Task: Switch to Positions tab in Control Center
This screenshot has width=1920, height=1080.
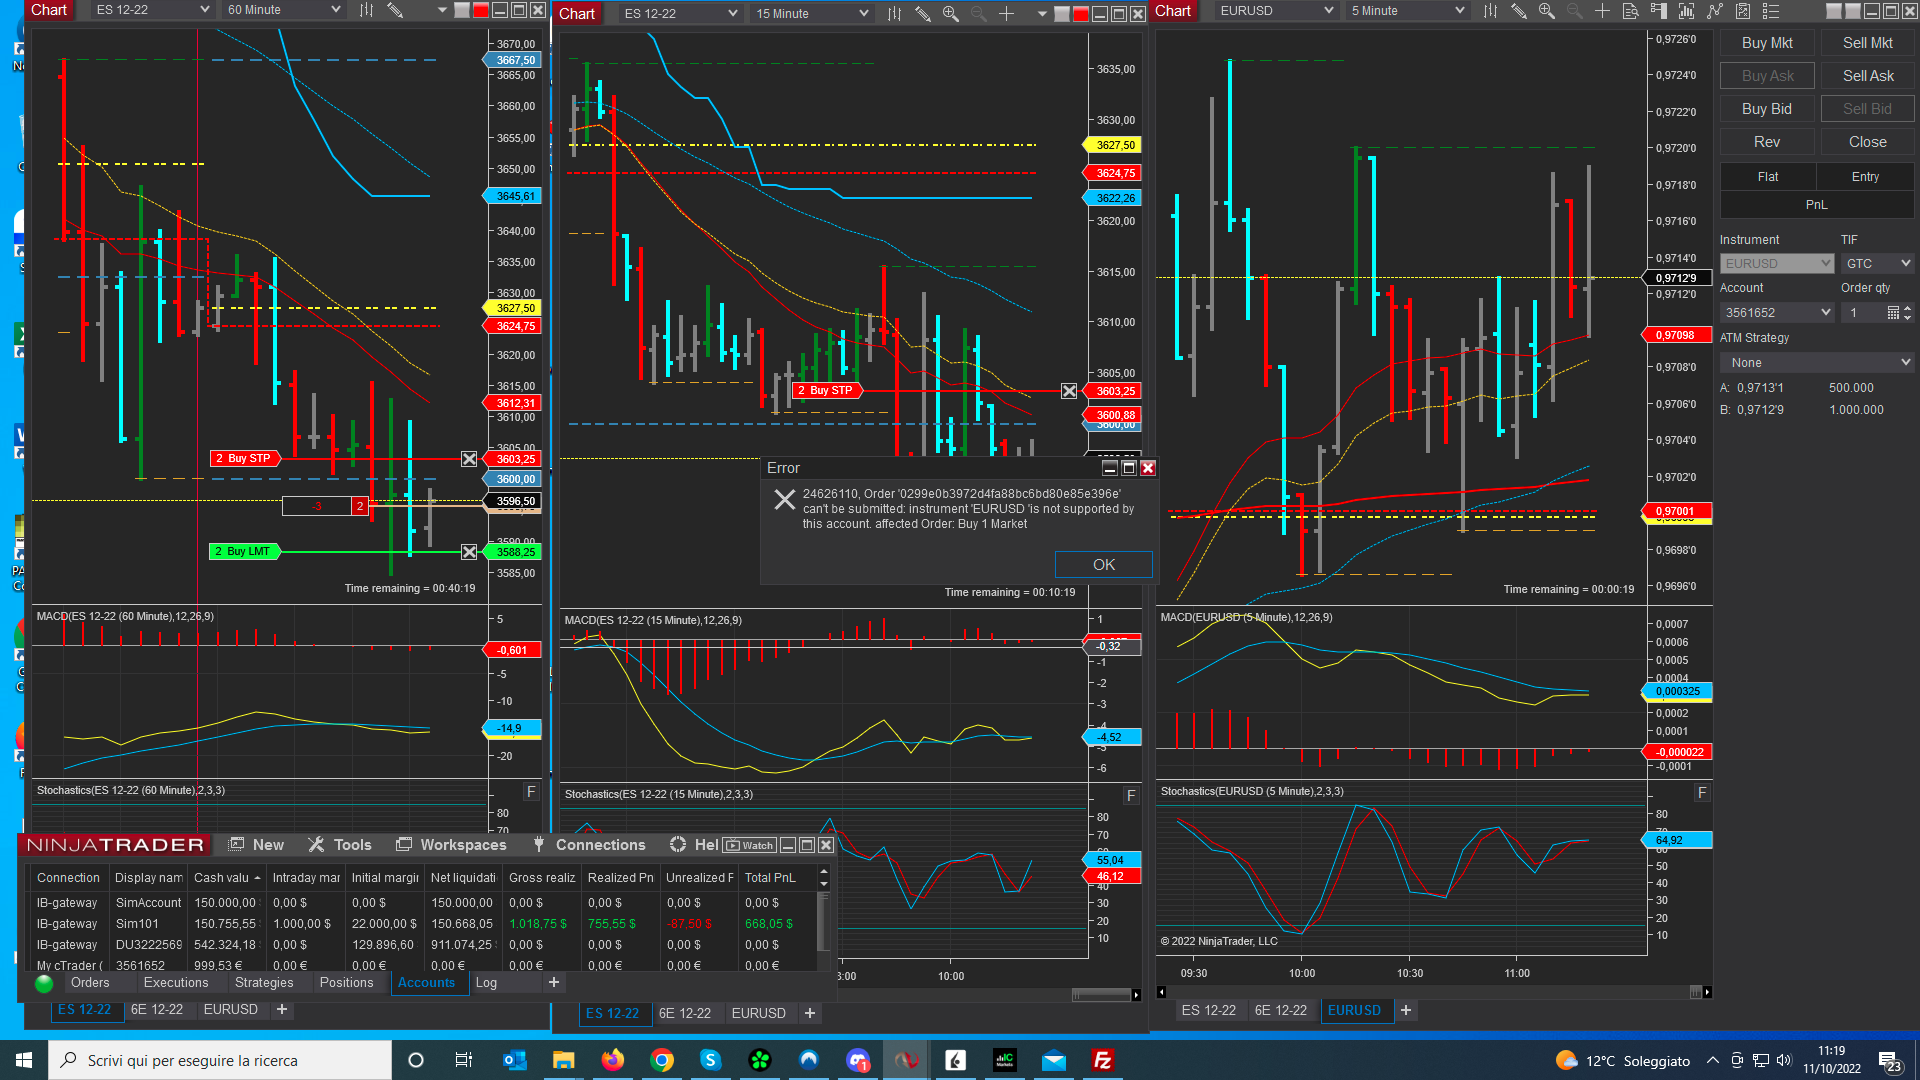Action: point(346,983)
